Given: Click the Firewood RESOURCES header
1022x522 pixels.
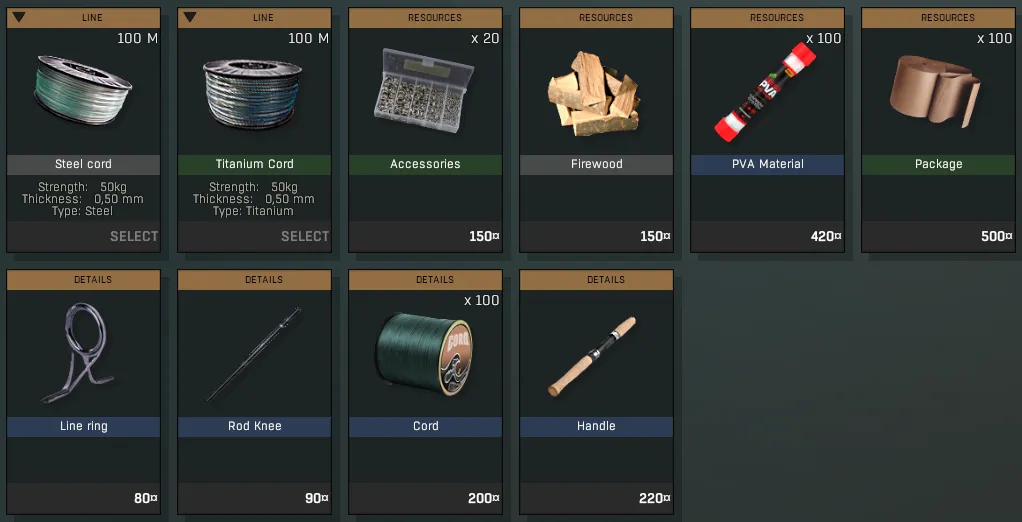Looking at the screenshot, I should pos(596,18).
